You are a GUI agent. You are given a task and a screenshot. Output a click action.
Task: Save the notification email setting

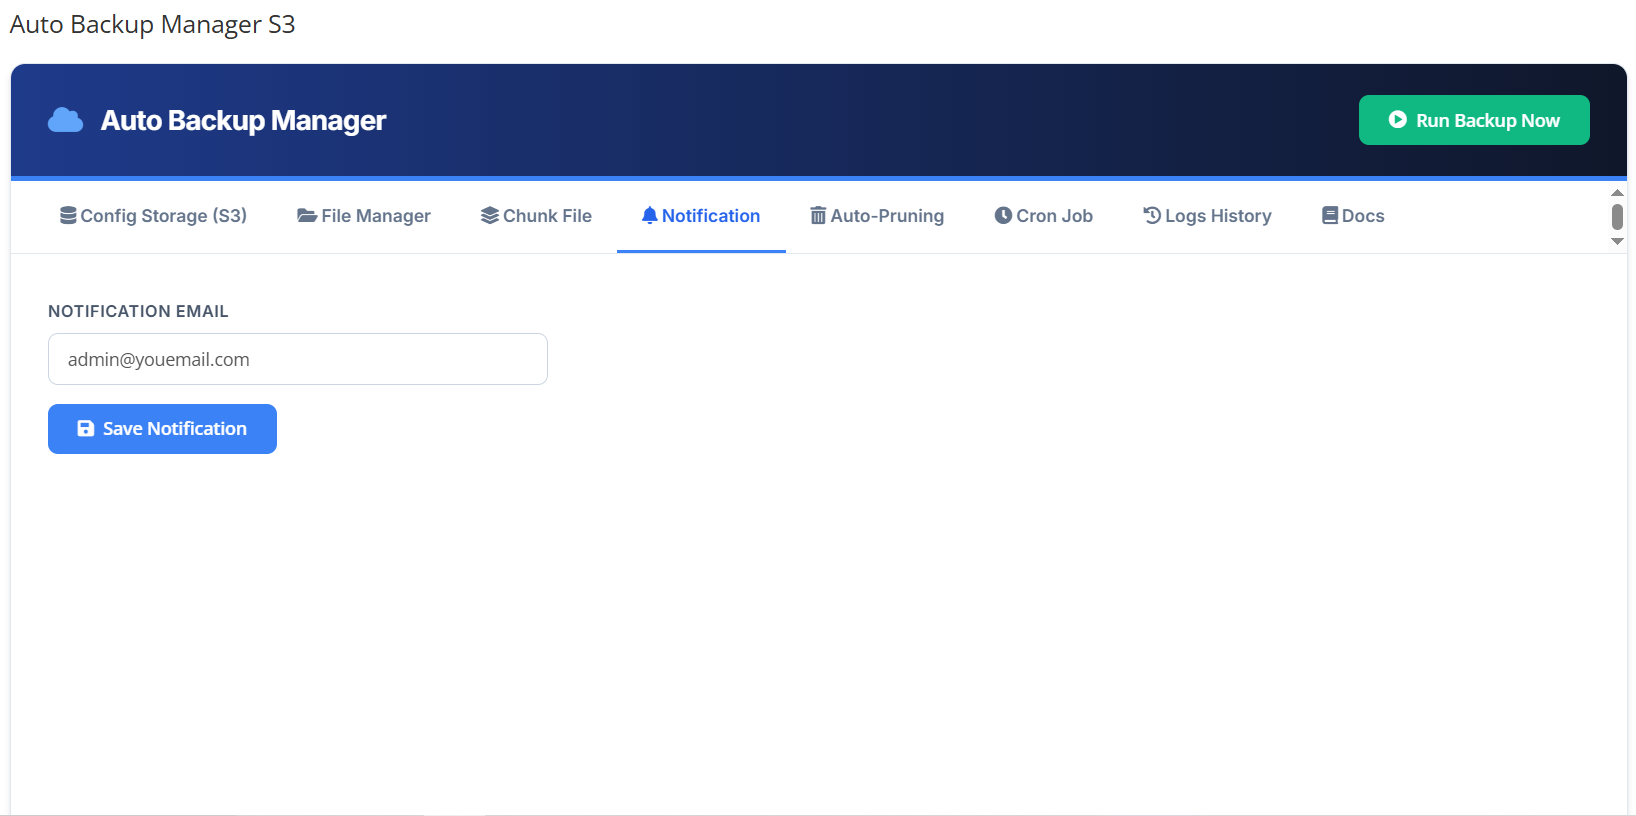point(162,429)
